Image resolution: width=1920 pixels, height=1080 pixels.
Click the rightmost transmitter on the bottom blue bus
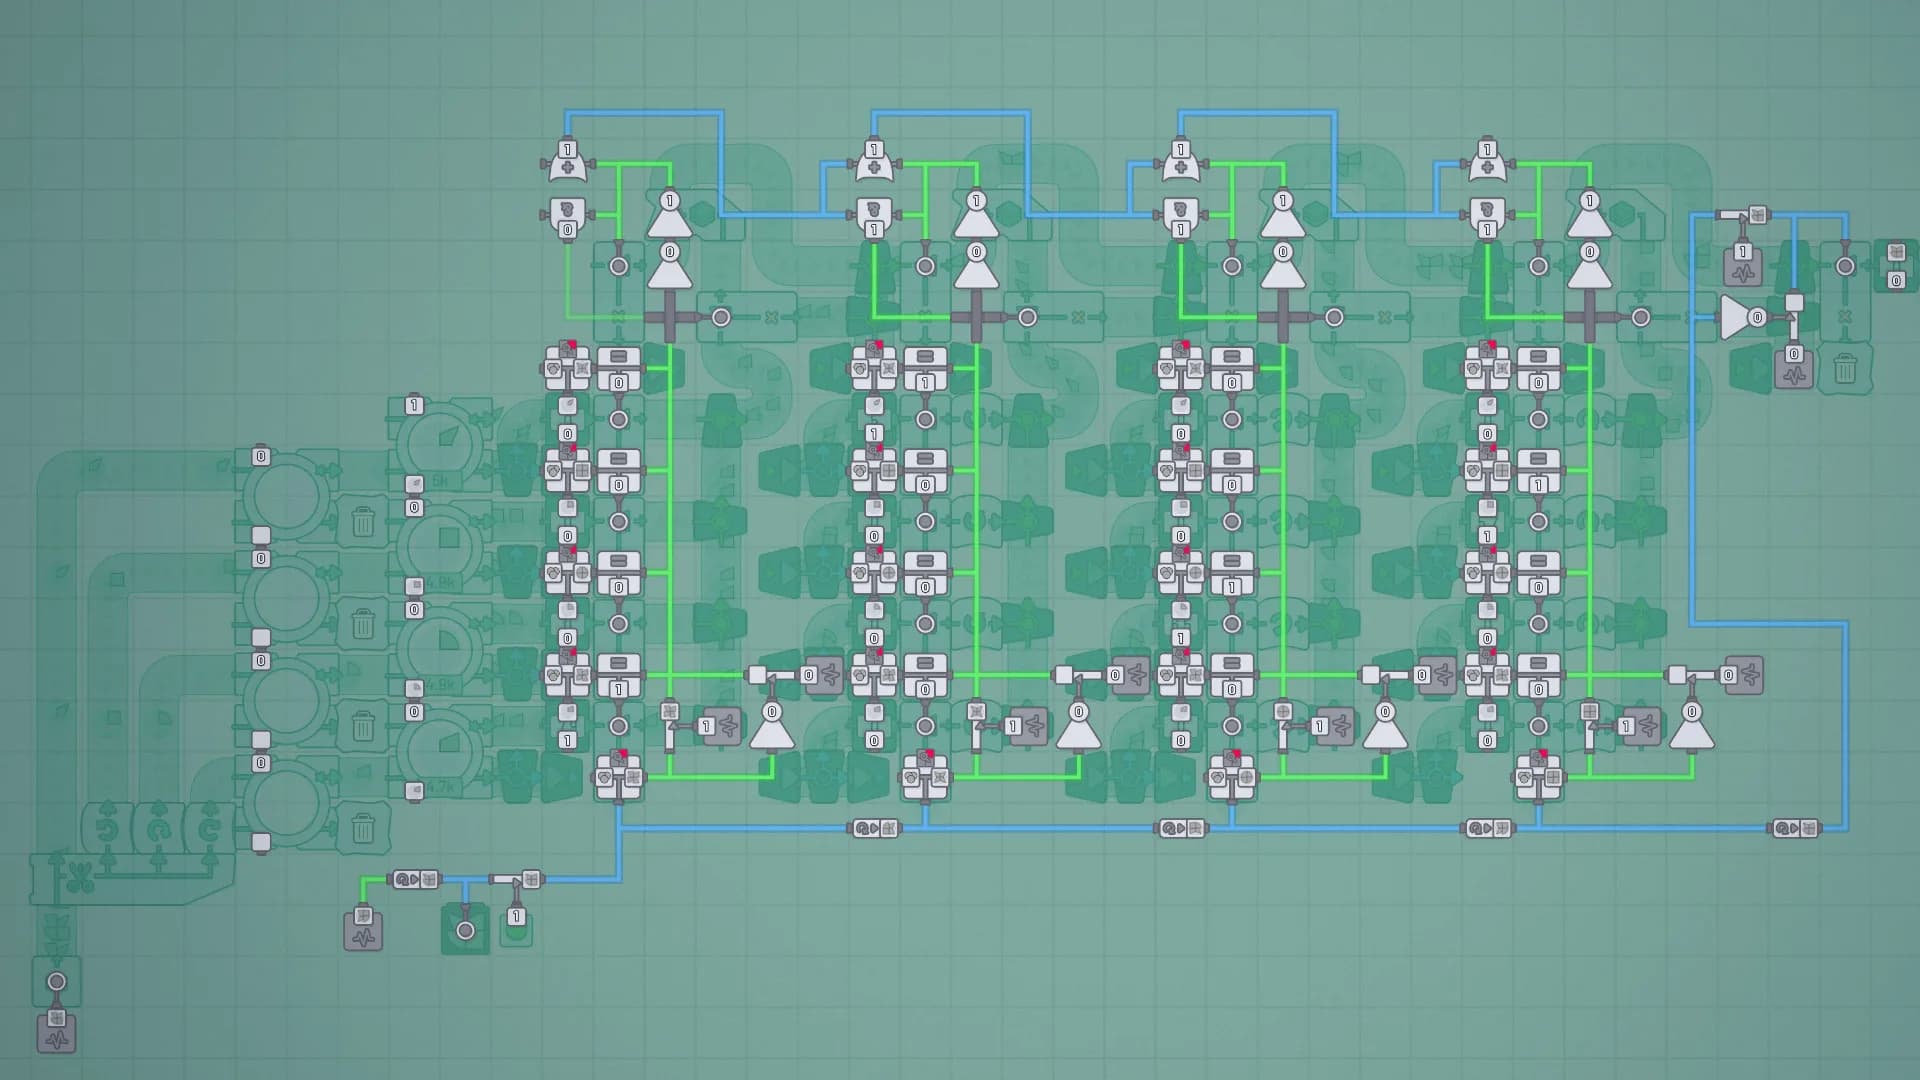pos(1794,828)
